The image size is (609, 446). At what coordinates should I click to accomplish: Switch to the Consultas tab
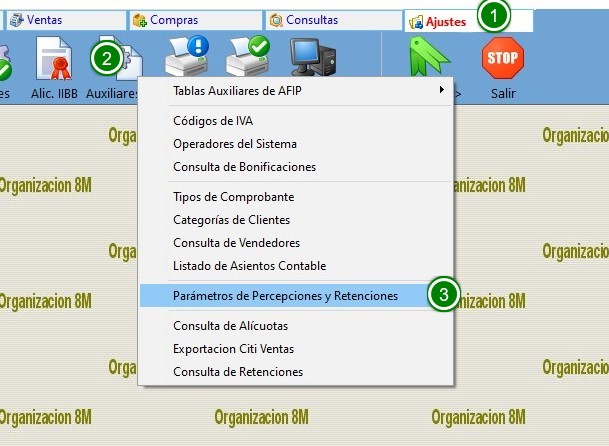coord(334,20)
